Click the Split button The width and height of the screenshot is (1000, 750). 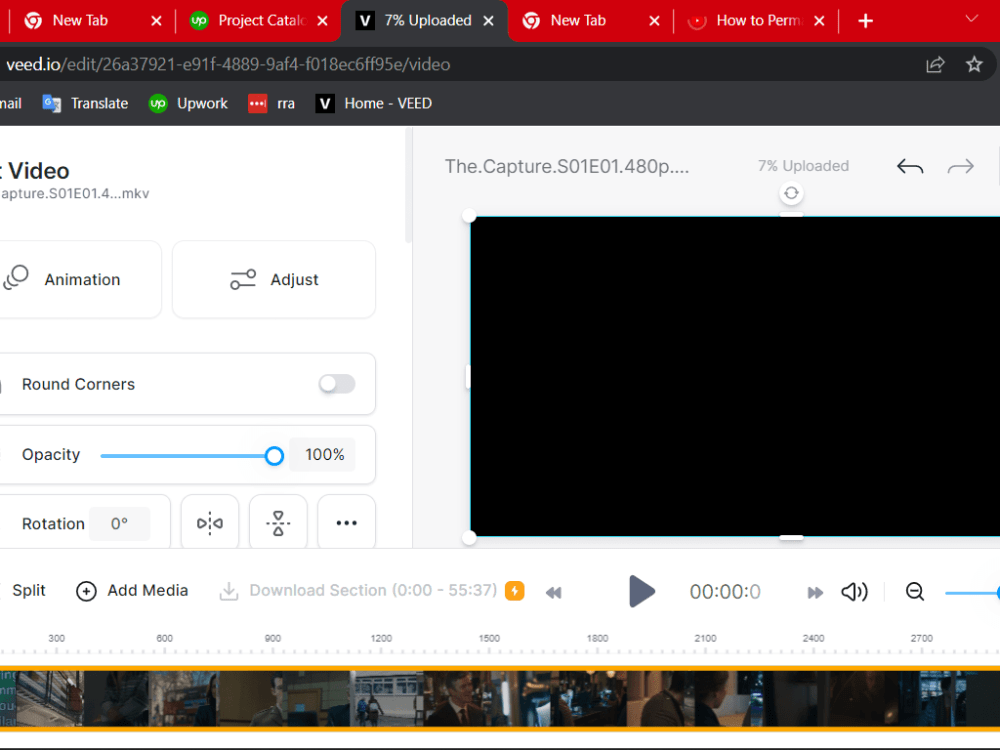pyautogui.click(x=28, y=591)
